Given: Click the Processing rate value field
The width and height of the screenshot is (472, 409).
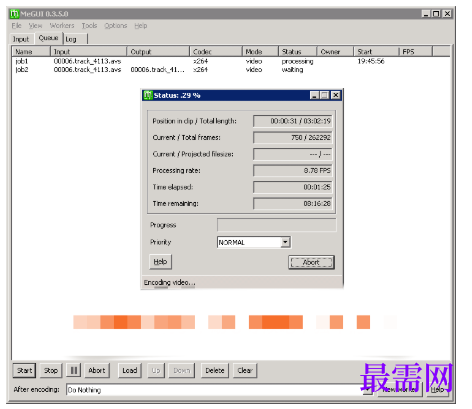Looking at the screenshot, I should point(293,170).
